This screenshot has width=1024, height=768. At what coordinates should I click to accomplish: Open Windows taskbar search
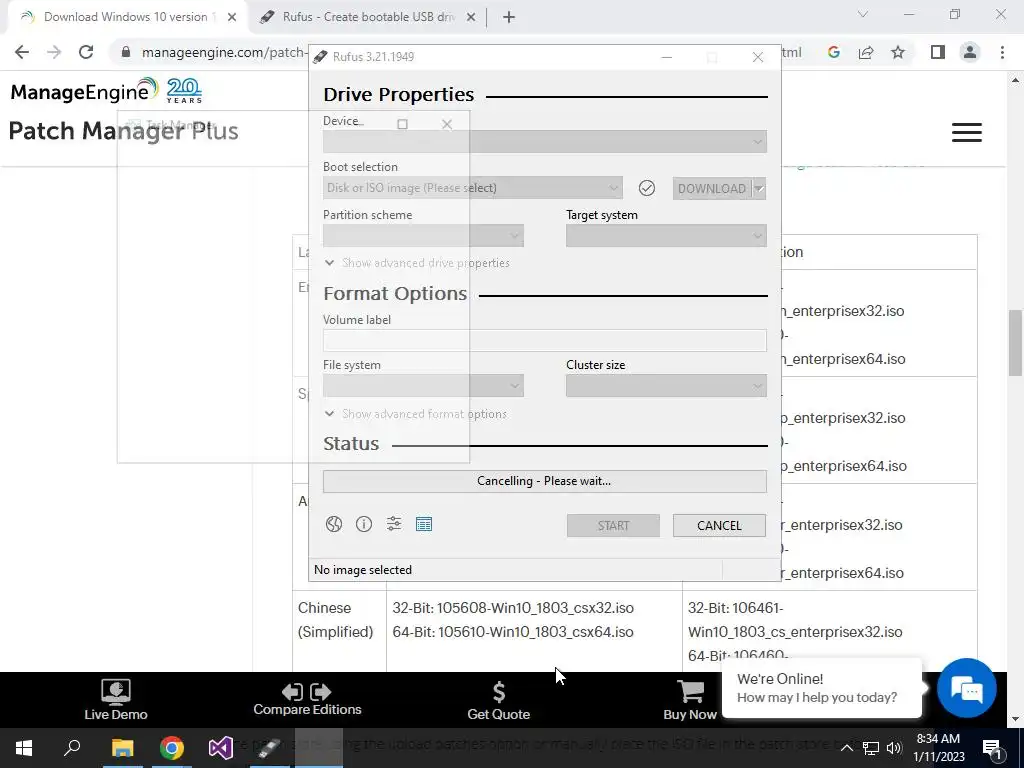(72, 748)
